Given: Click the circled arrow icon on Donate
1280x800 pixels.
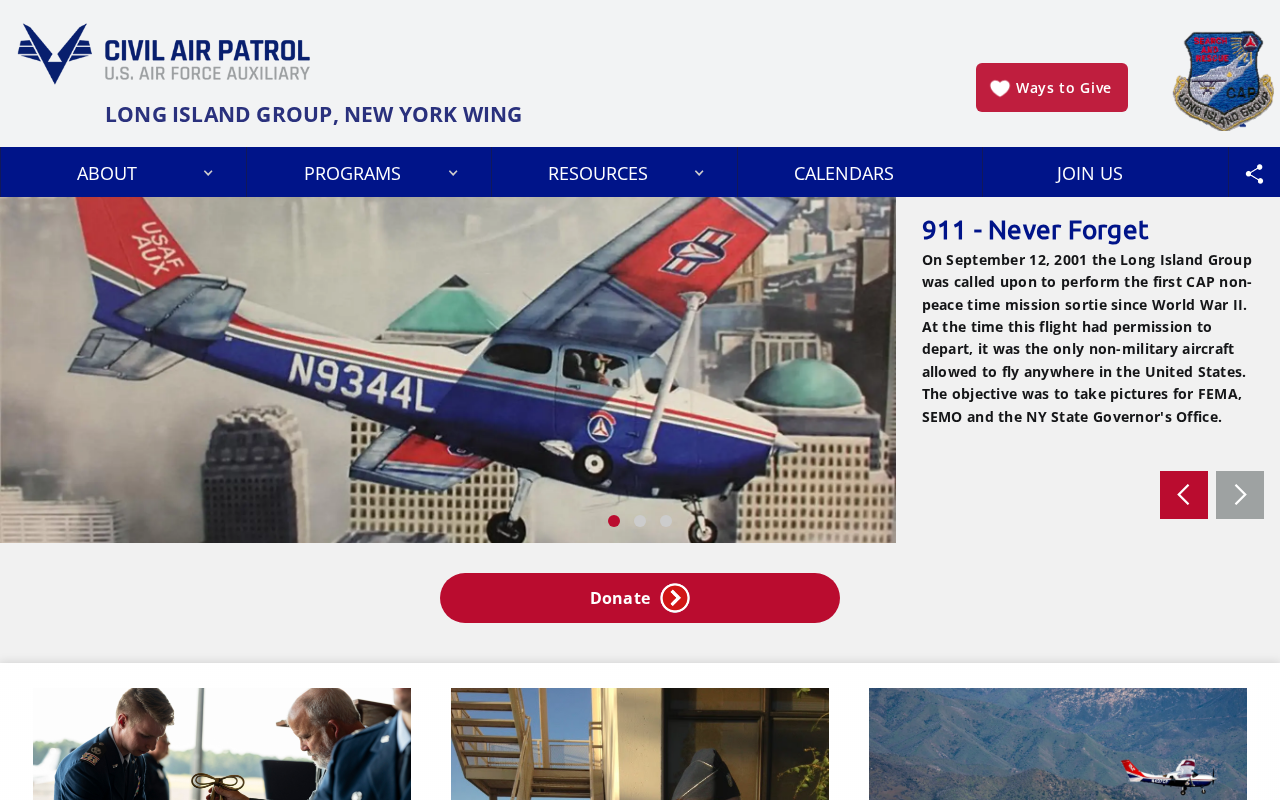Looking at the screenshot, I should [x=675, y=598].
